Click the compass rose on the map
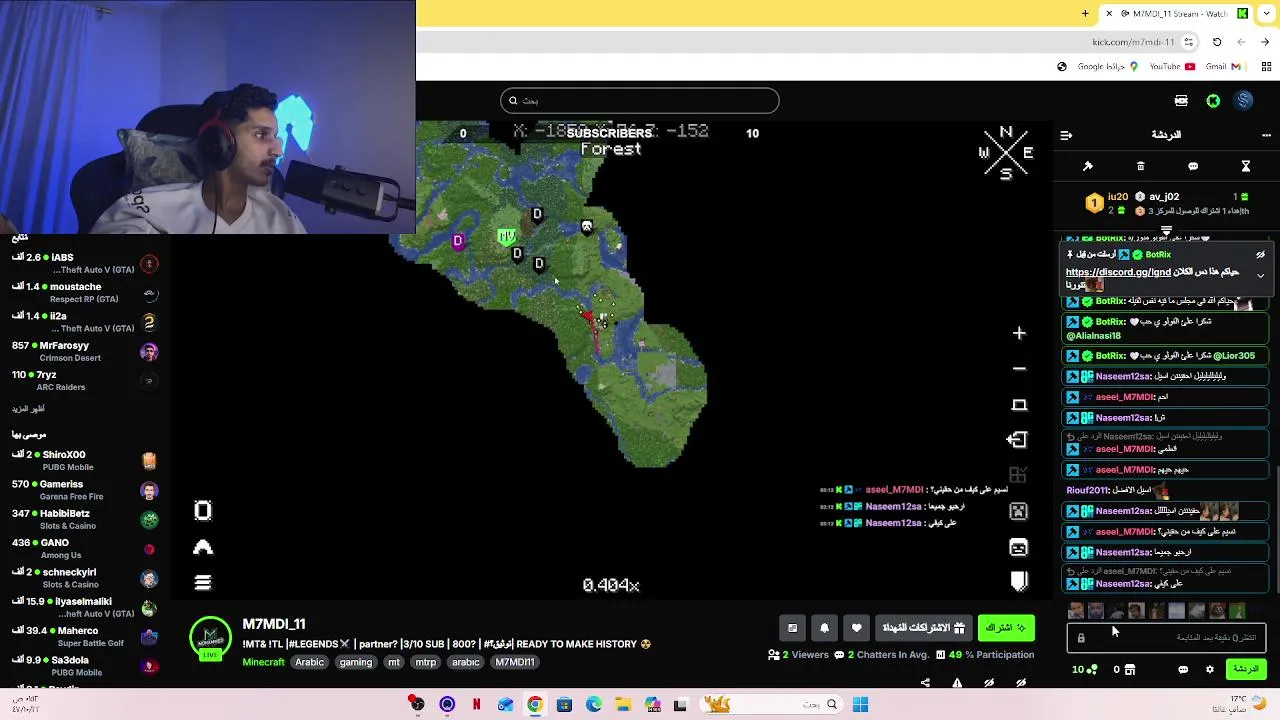 tap(1006, 153)
